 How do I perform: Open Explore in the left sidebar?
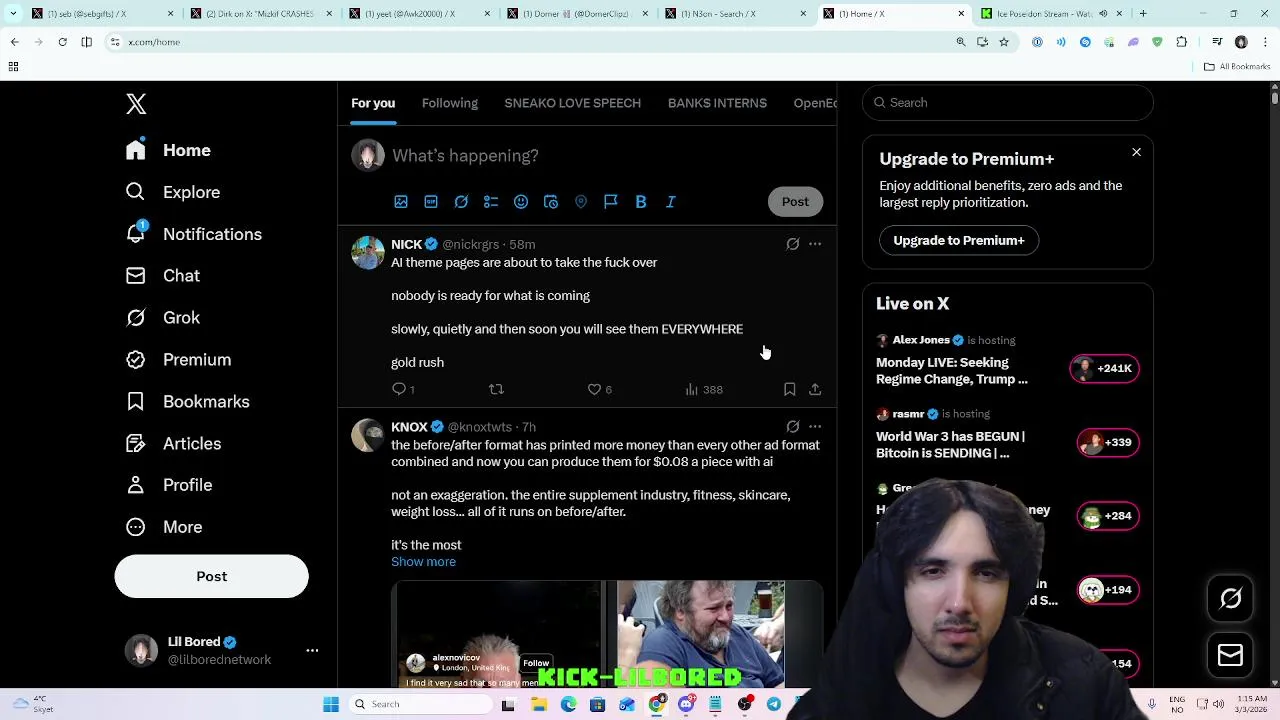[x=173, y=192]
